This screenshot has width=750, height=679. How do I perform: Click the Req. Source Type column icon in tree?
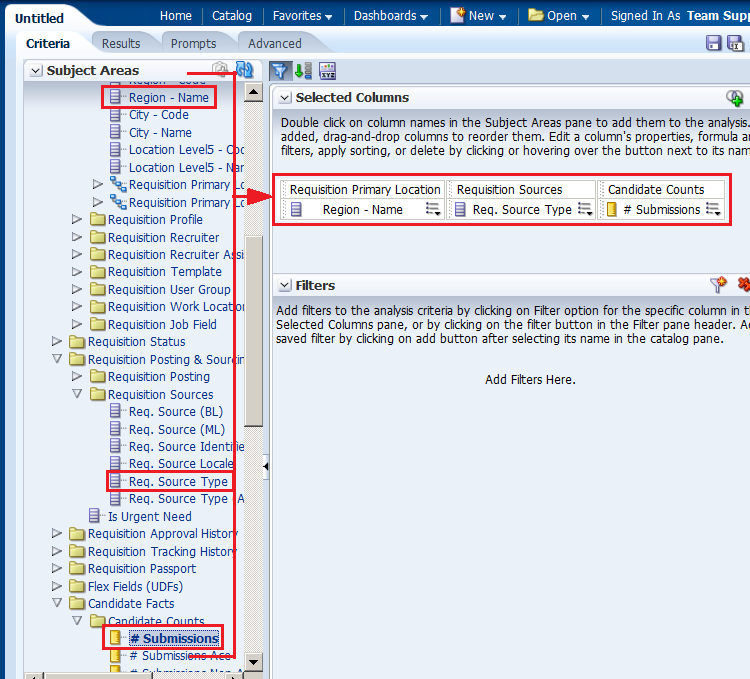click(115, 481)
